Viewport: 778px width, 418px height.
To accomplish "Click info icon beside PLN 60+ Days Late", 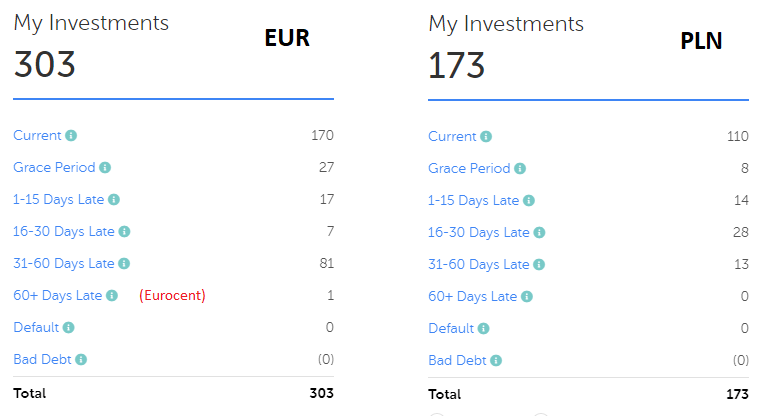I will pyautogui.click(x=527, y=297).
